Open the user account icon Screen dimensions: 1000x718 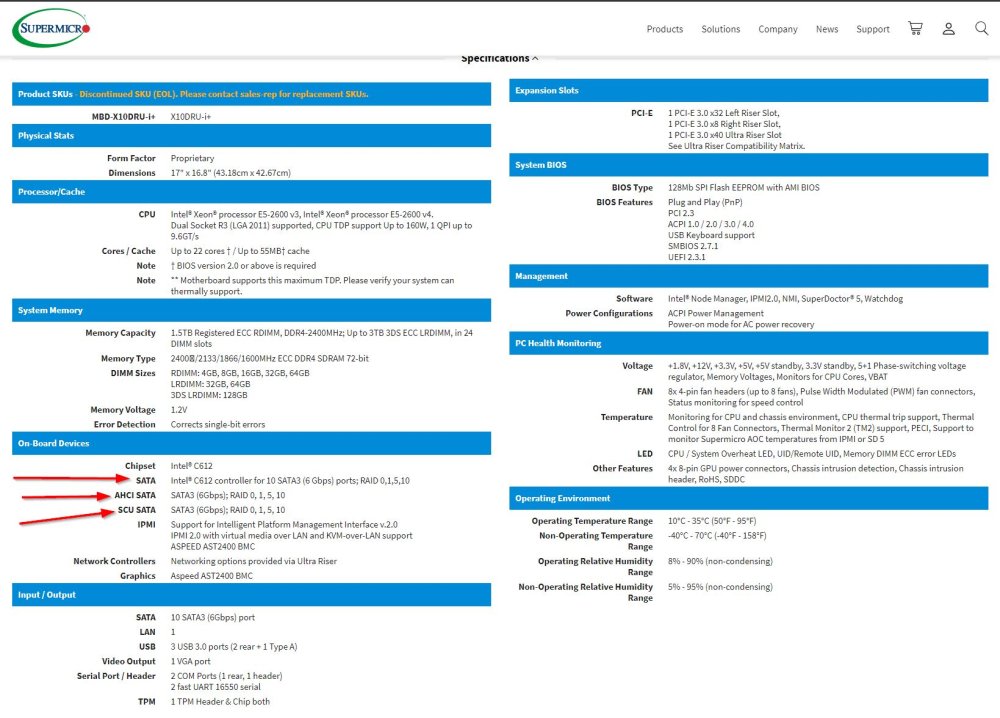pyautogui.click(x=948, y=29)
